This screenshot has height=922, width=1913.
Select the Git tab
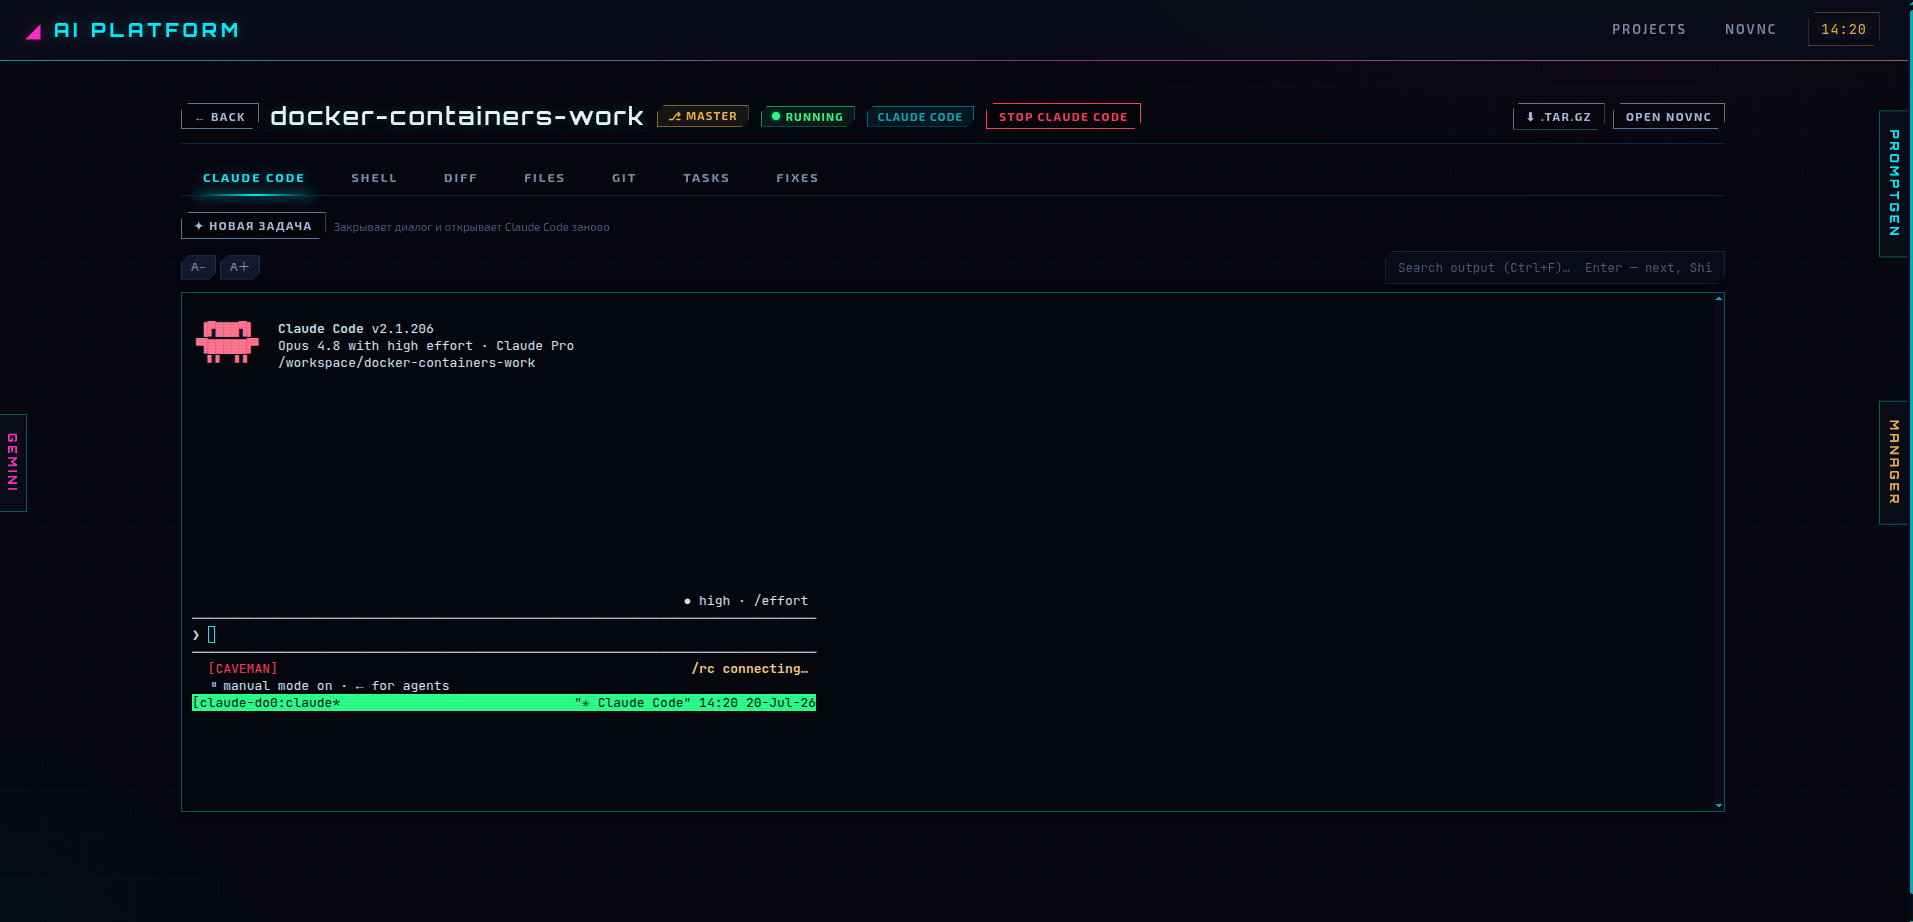coord(624,178)
